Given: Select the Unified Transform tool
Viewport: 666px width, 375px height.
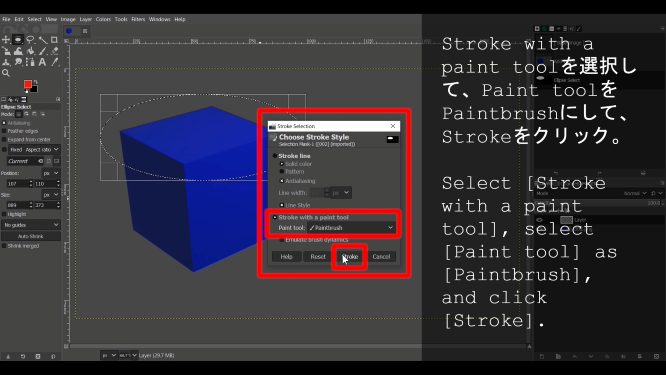Looking at the screenshot, I should tap(6, 51).
